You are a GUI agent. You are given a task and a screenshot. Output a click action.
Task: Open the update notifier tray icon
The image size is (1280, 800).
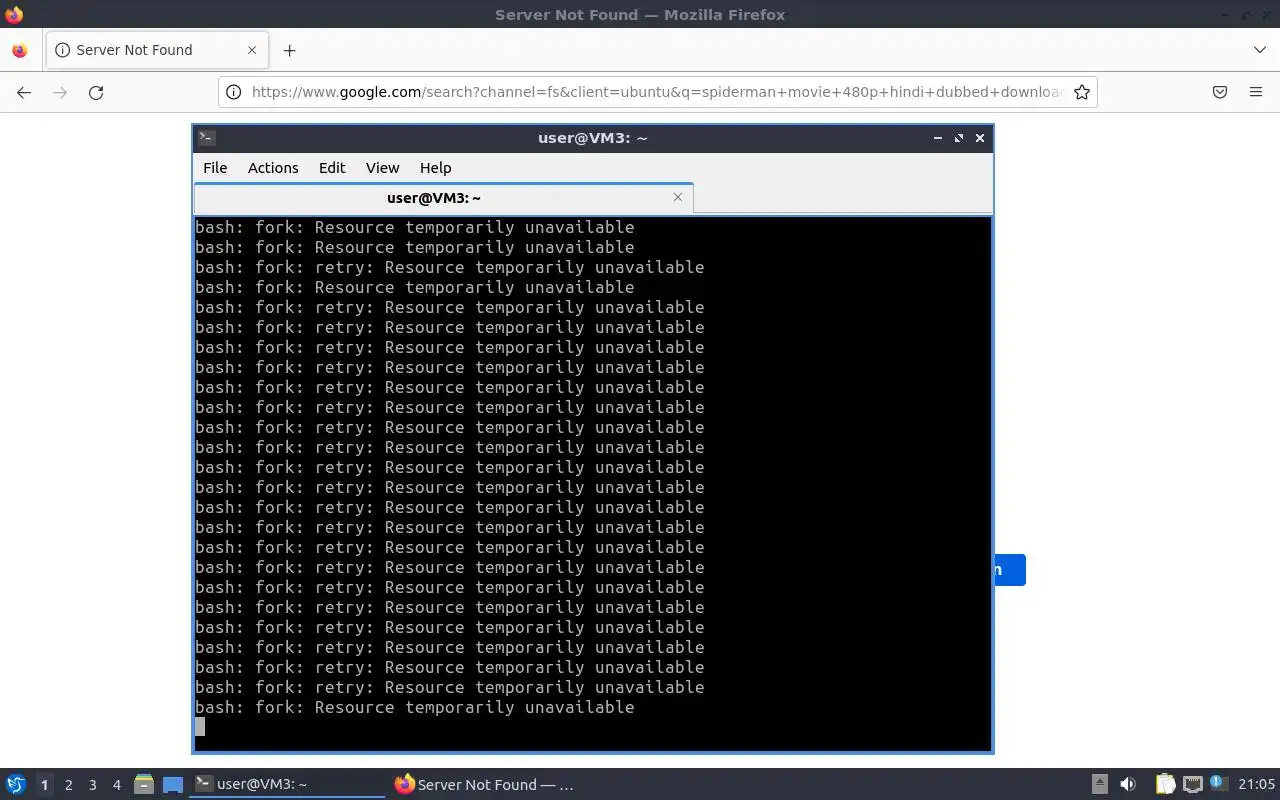1217,784
